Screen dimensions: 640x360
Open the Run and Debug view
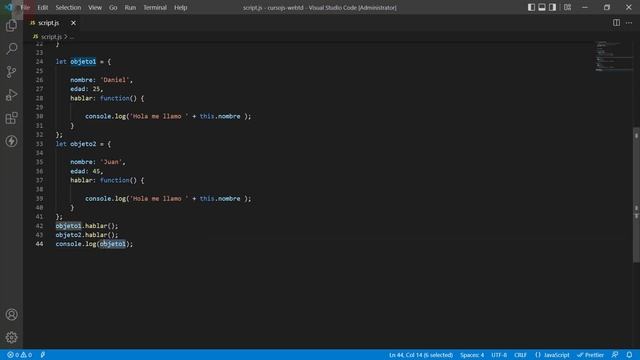pyautogui.click(x=11, y=95)
